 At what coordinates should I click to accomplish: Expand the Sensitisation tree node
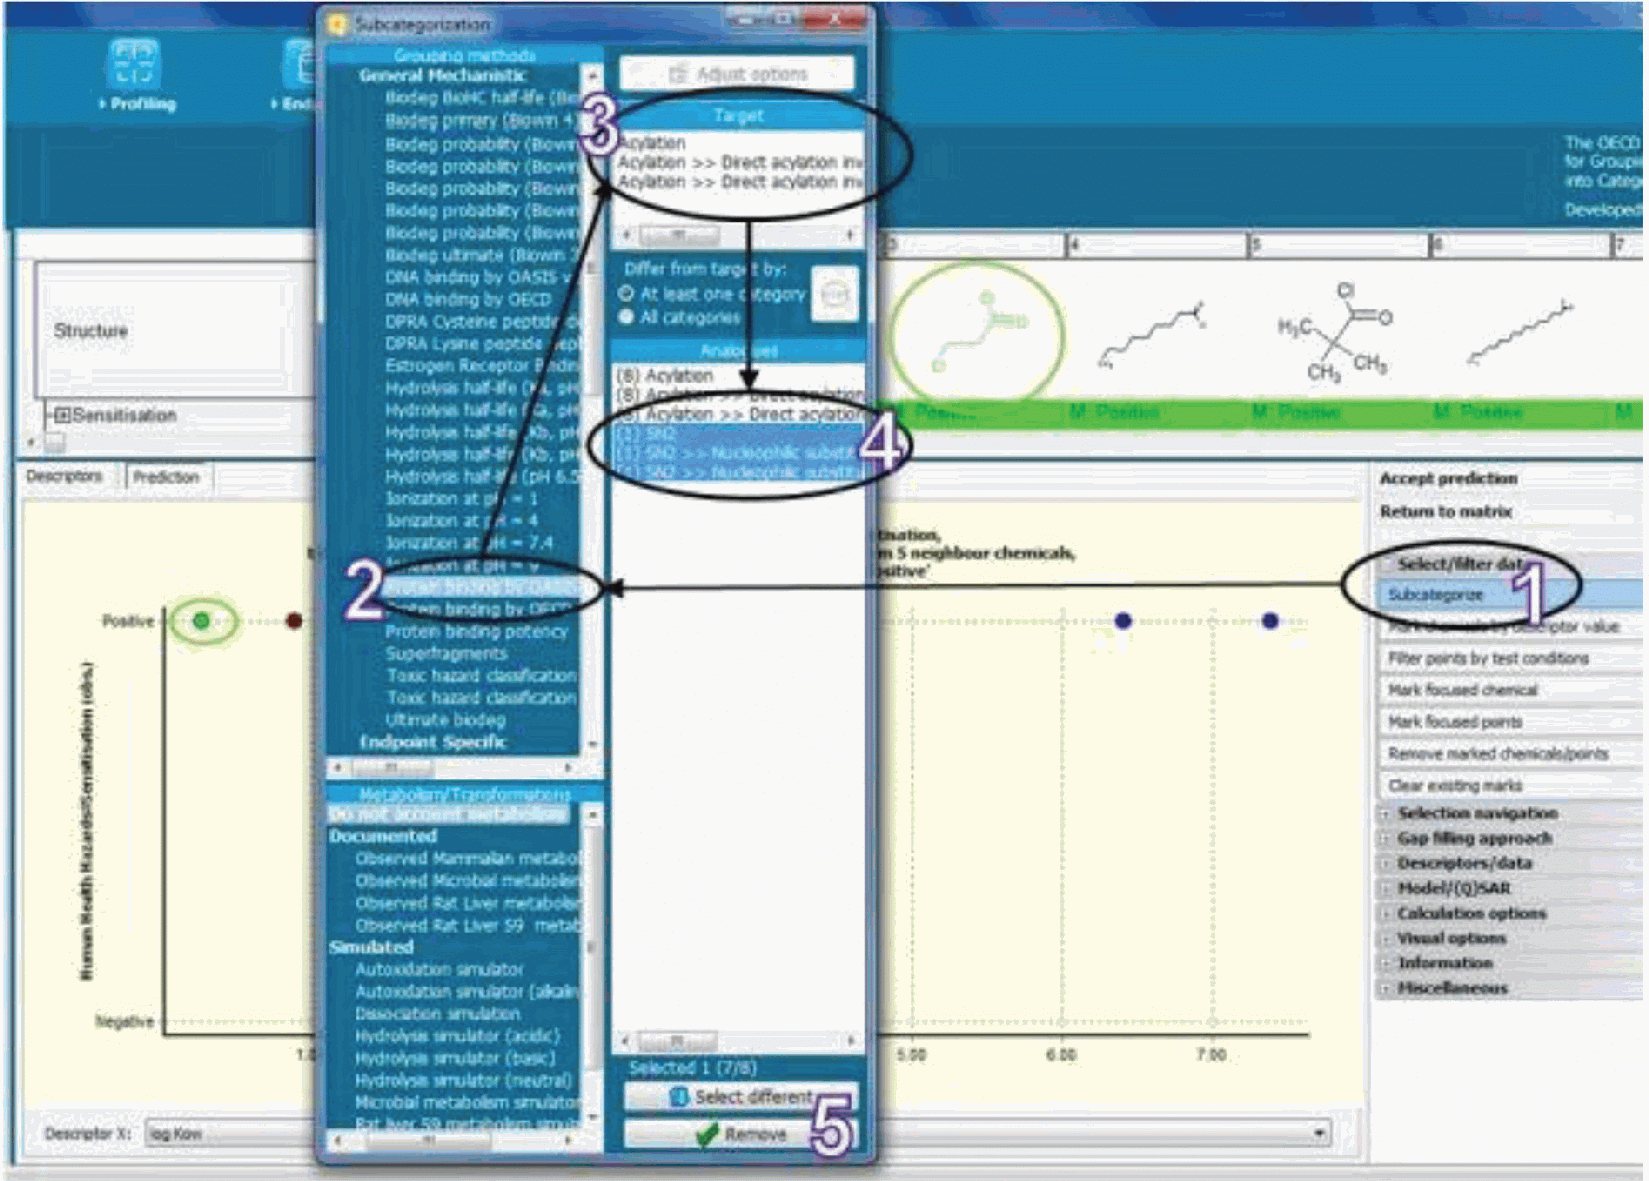pos(62,415)
